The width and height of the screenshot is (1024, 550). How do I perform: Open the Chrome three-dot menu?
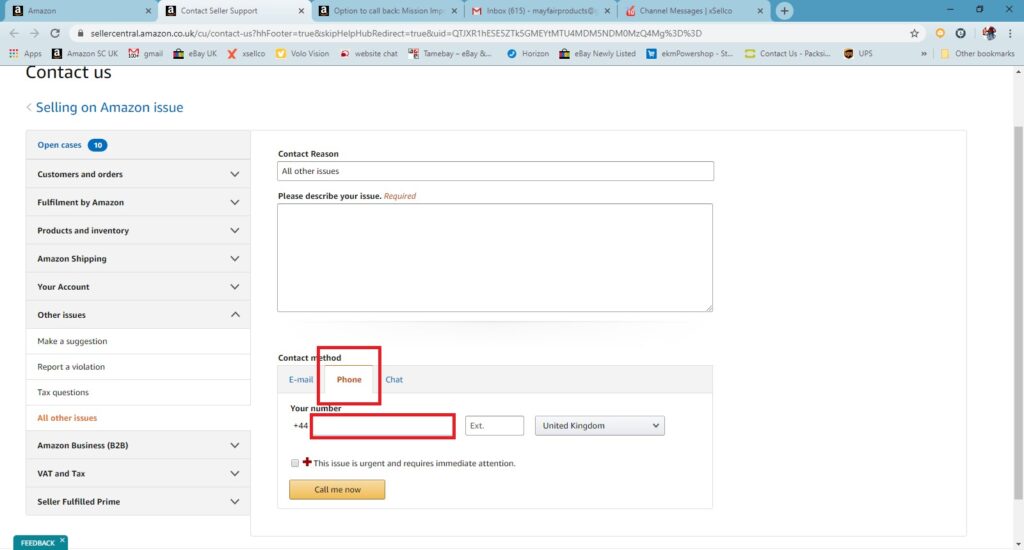tap(1010, 33)
